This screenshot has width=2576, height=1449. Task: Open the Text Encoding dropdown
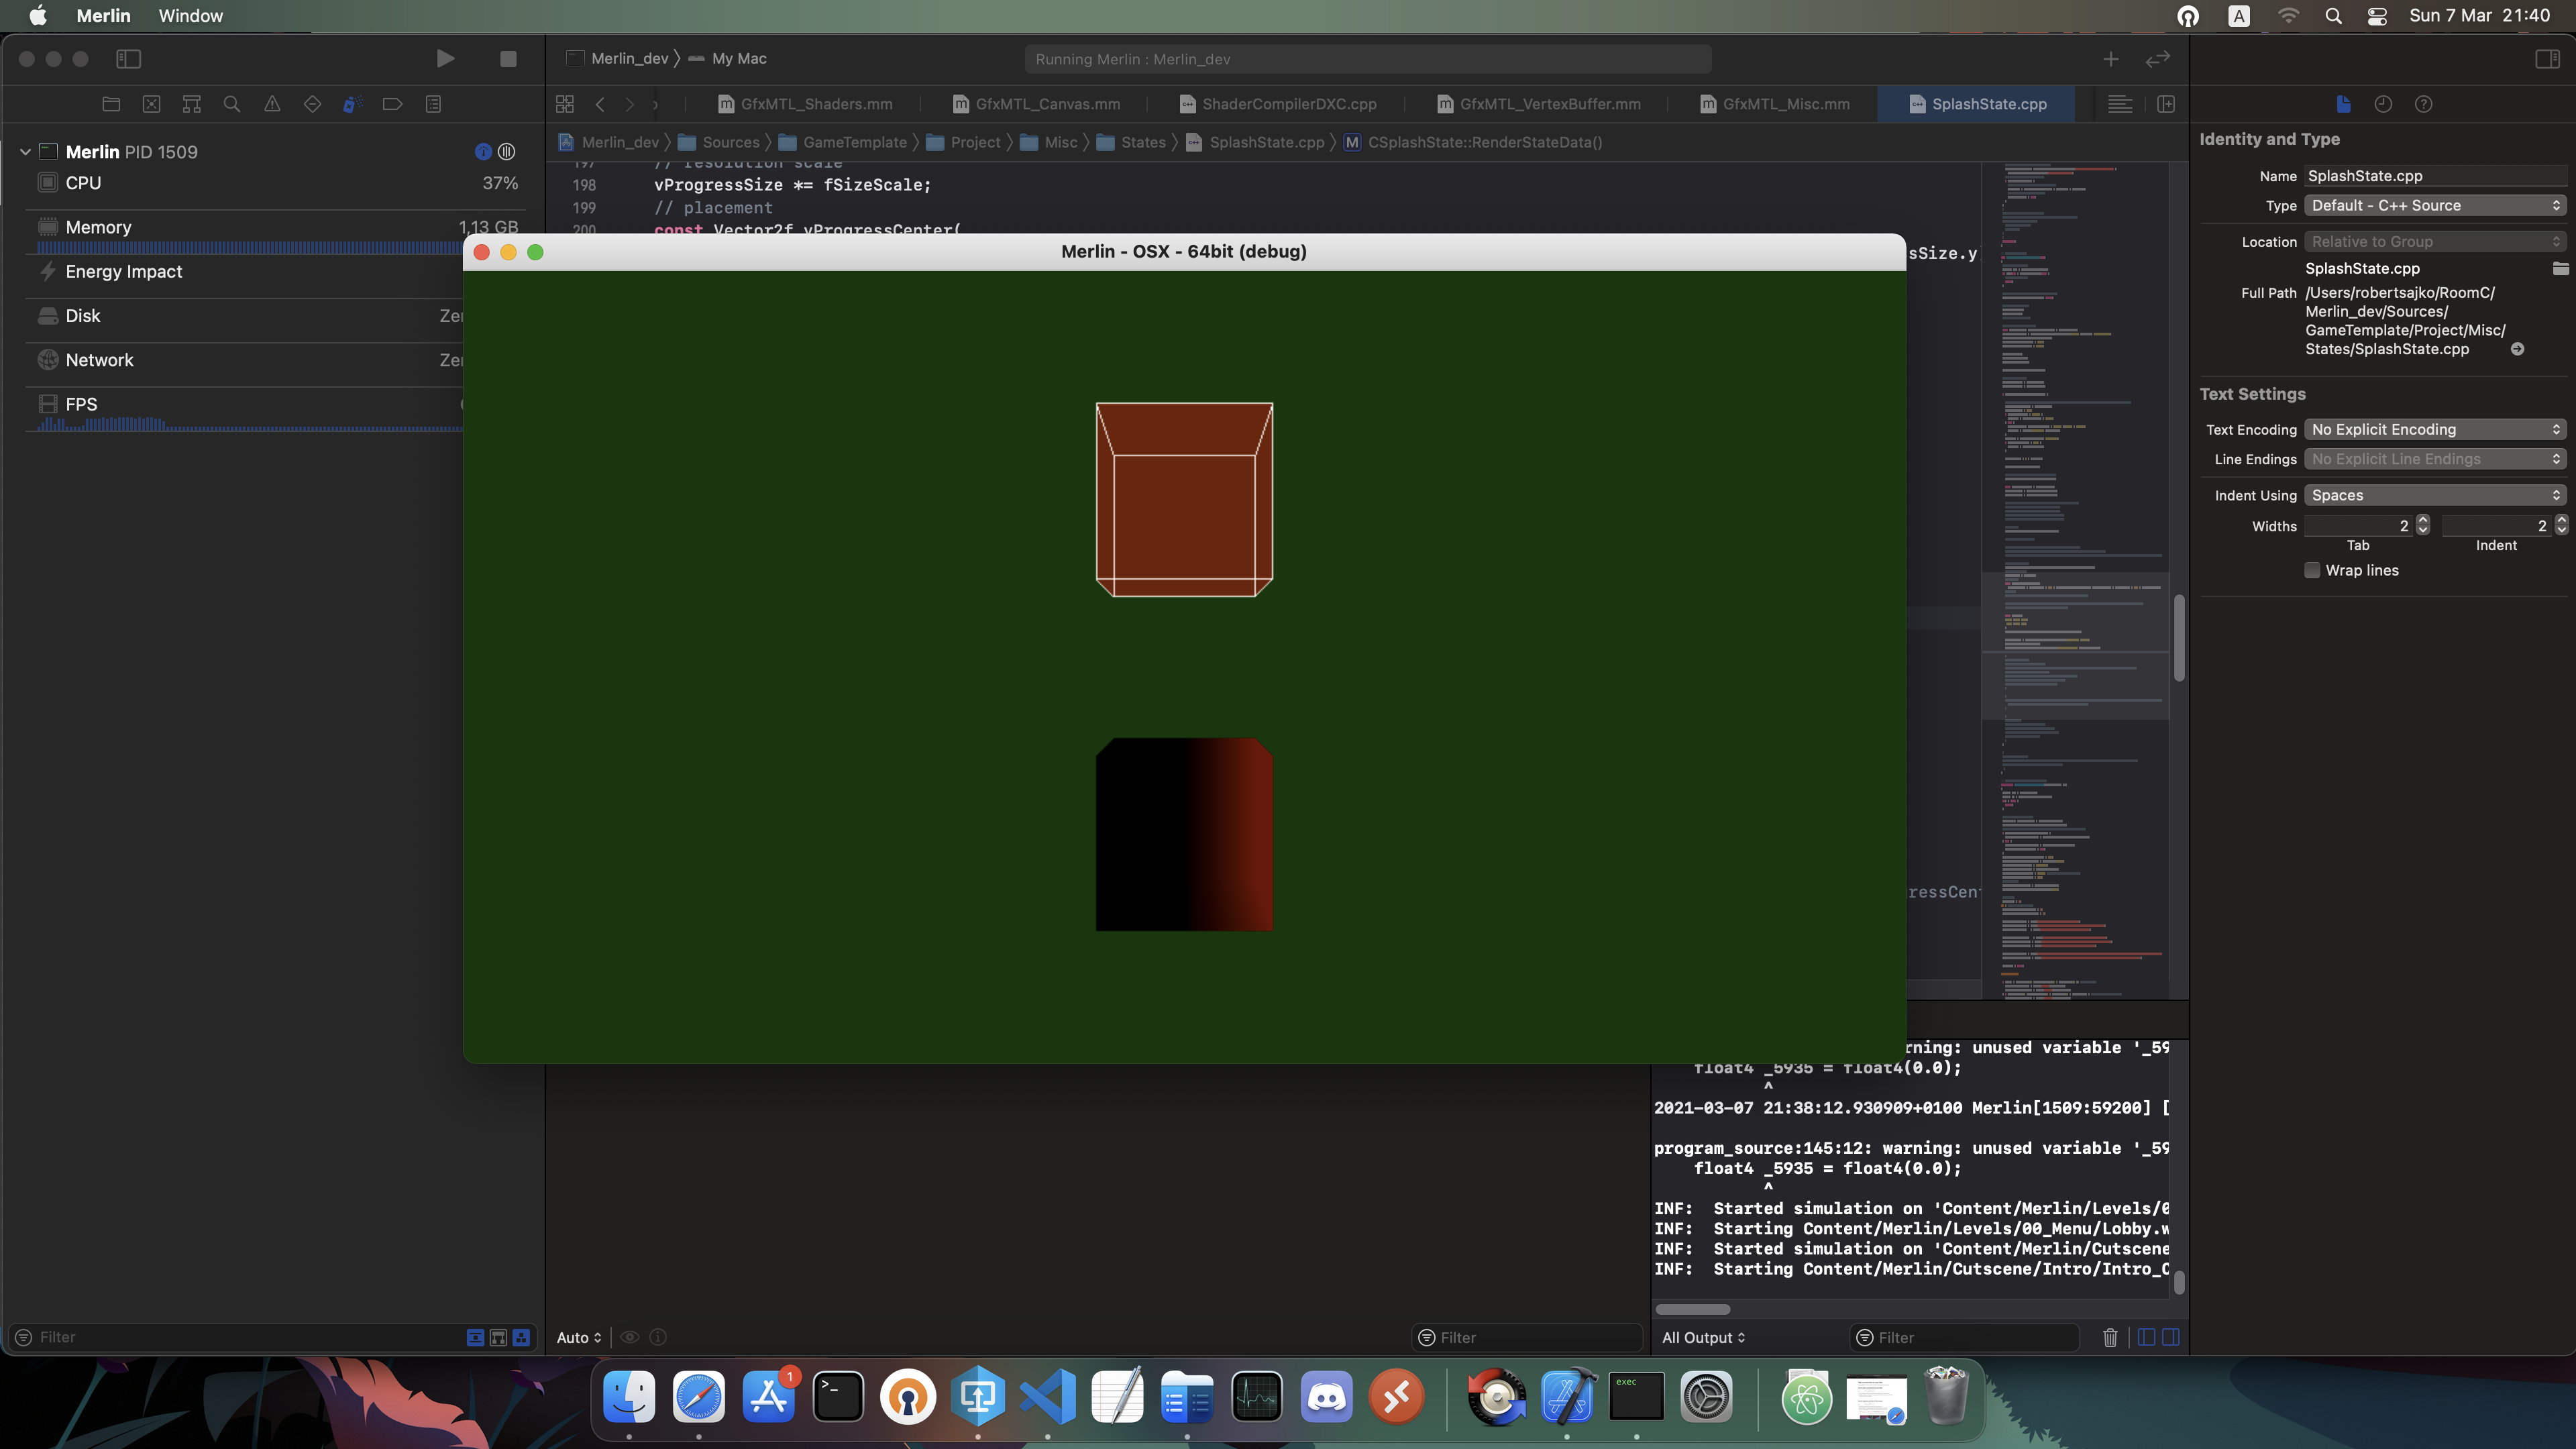(x=2435, y=429)
